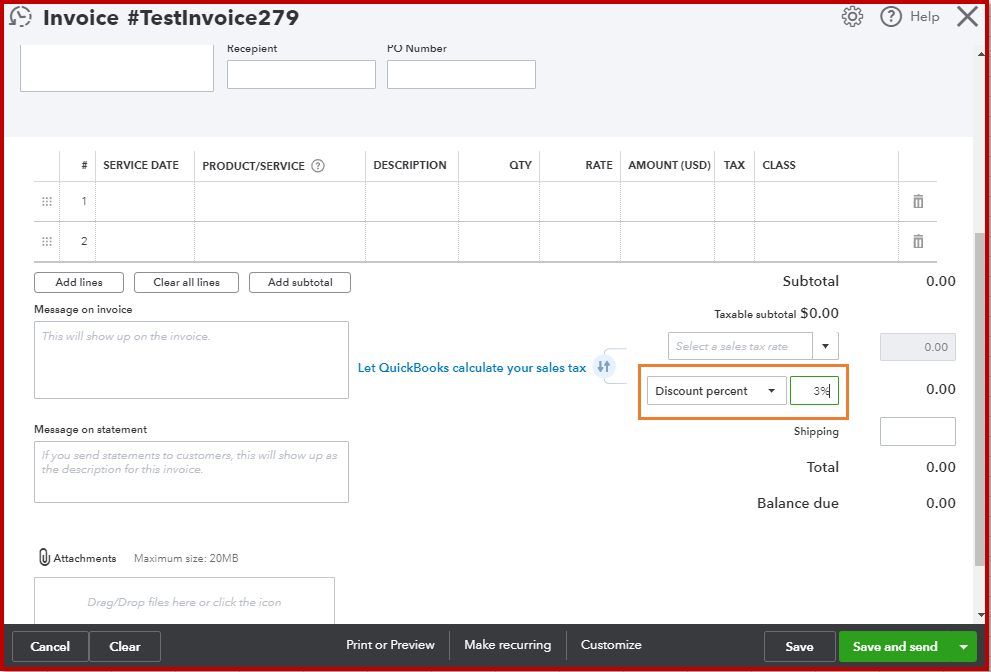Click the AMOUNT (USD) column header
The height and width of the screenshot is (672, 991).
(x=669, y=165)
